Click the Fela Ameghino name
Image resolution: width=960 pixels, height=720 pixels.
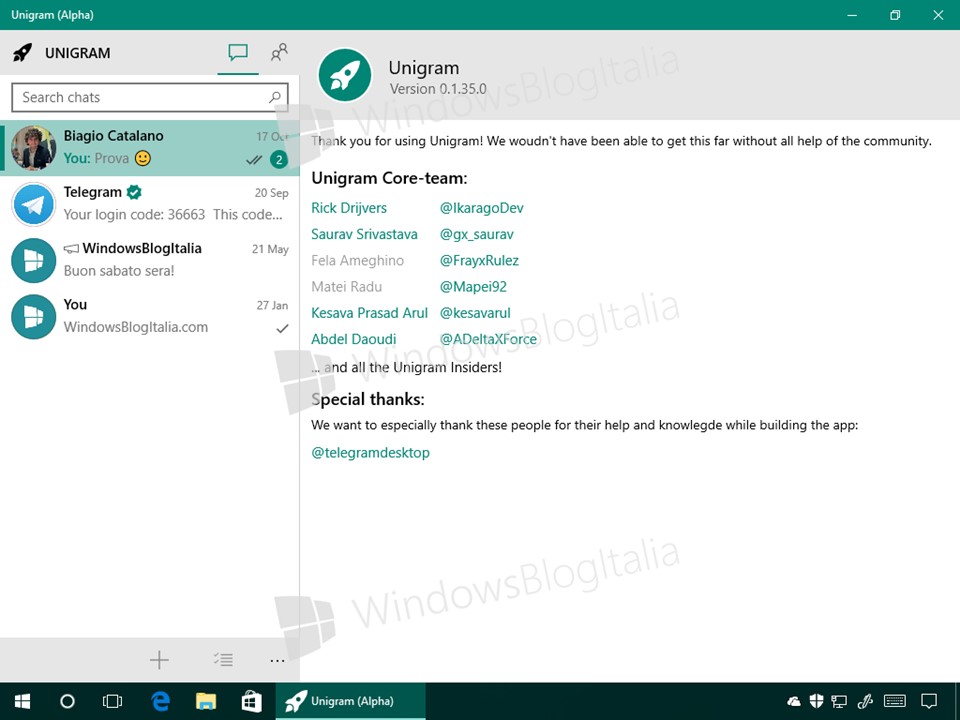coord(358,261)
